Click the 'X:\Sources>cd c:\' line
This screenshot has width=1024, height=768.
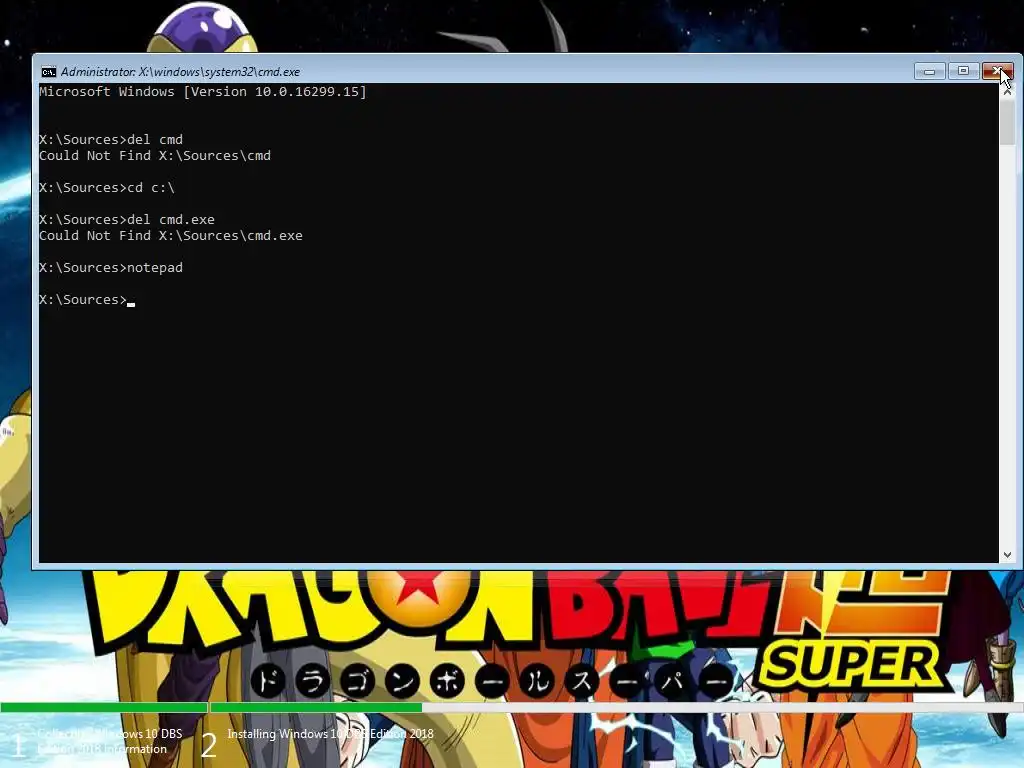107,187
